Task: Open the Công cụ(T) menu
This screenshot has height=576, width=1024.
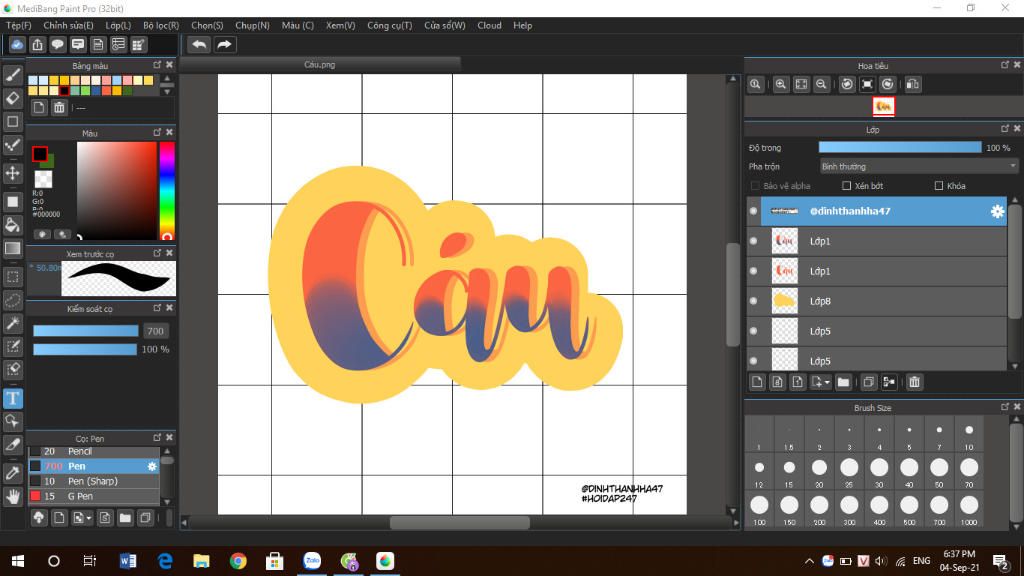Action: click(390, 25)
